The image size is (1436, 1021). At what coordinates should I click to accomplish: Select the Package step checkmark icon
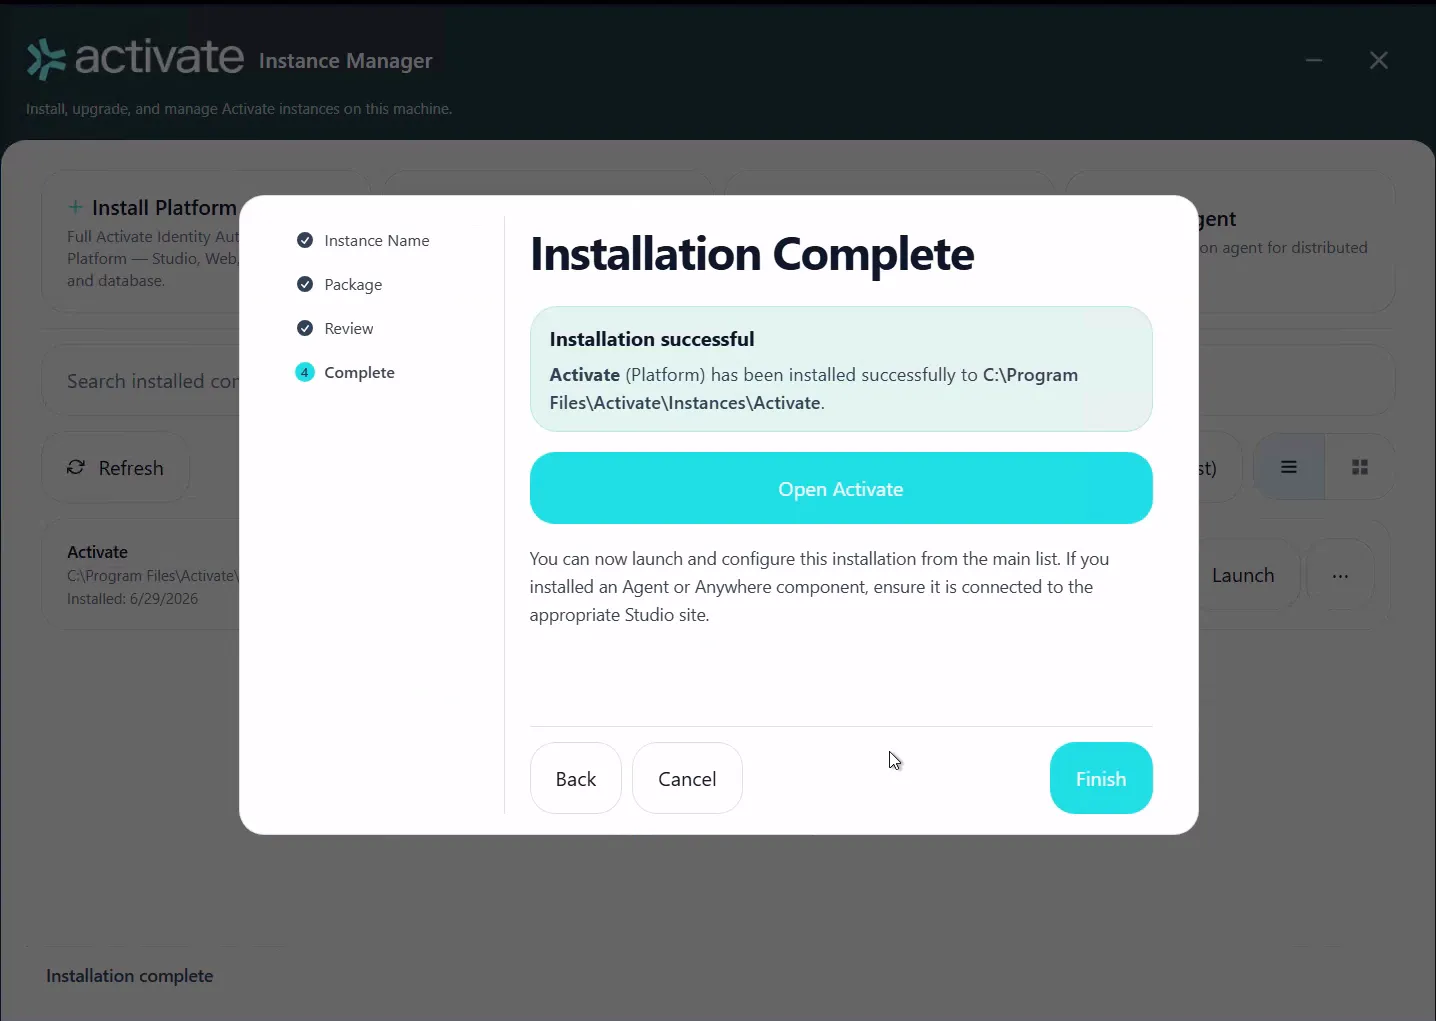point(305,284)
